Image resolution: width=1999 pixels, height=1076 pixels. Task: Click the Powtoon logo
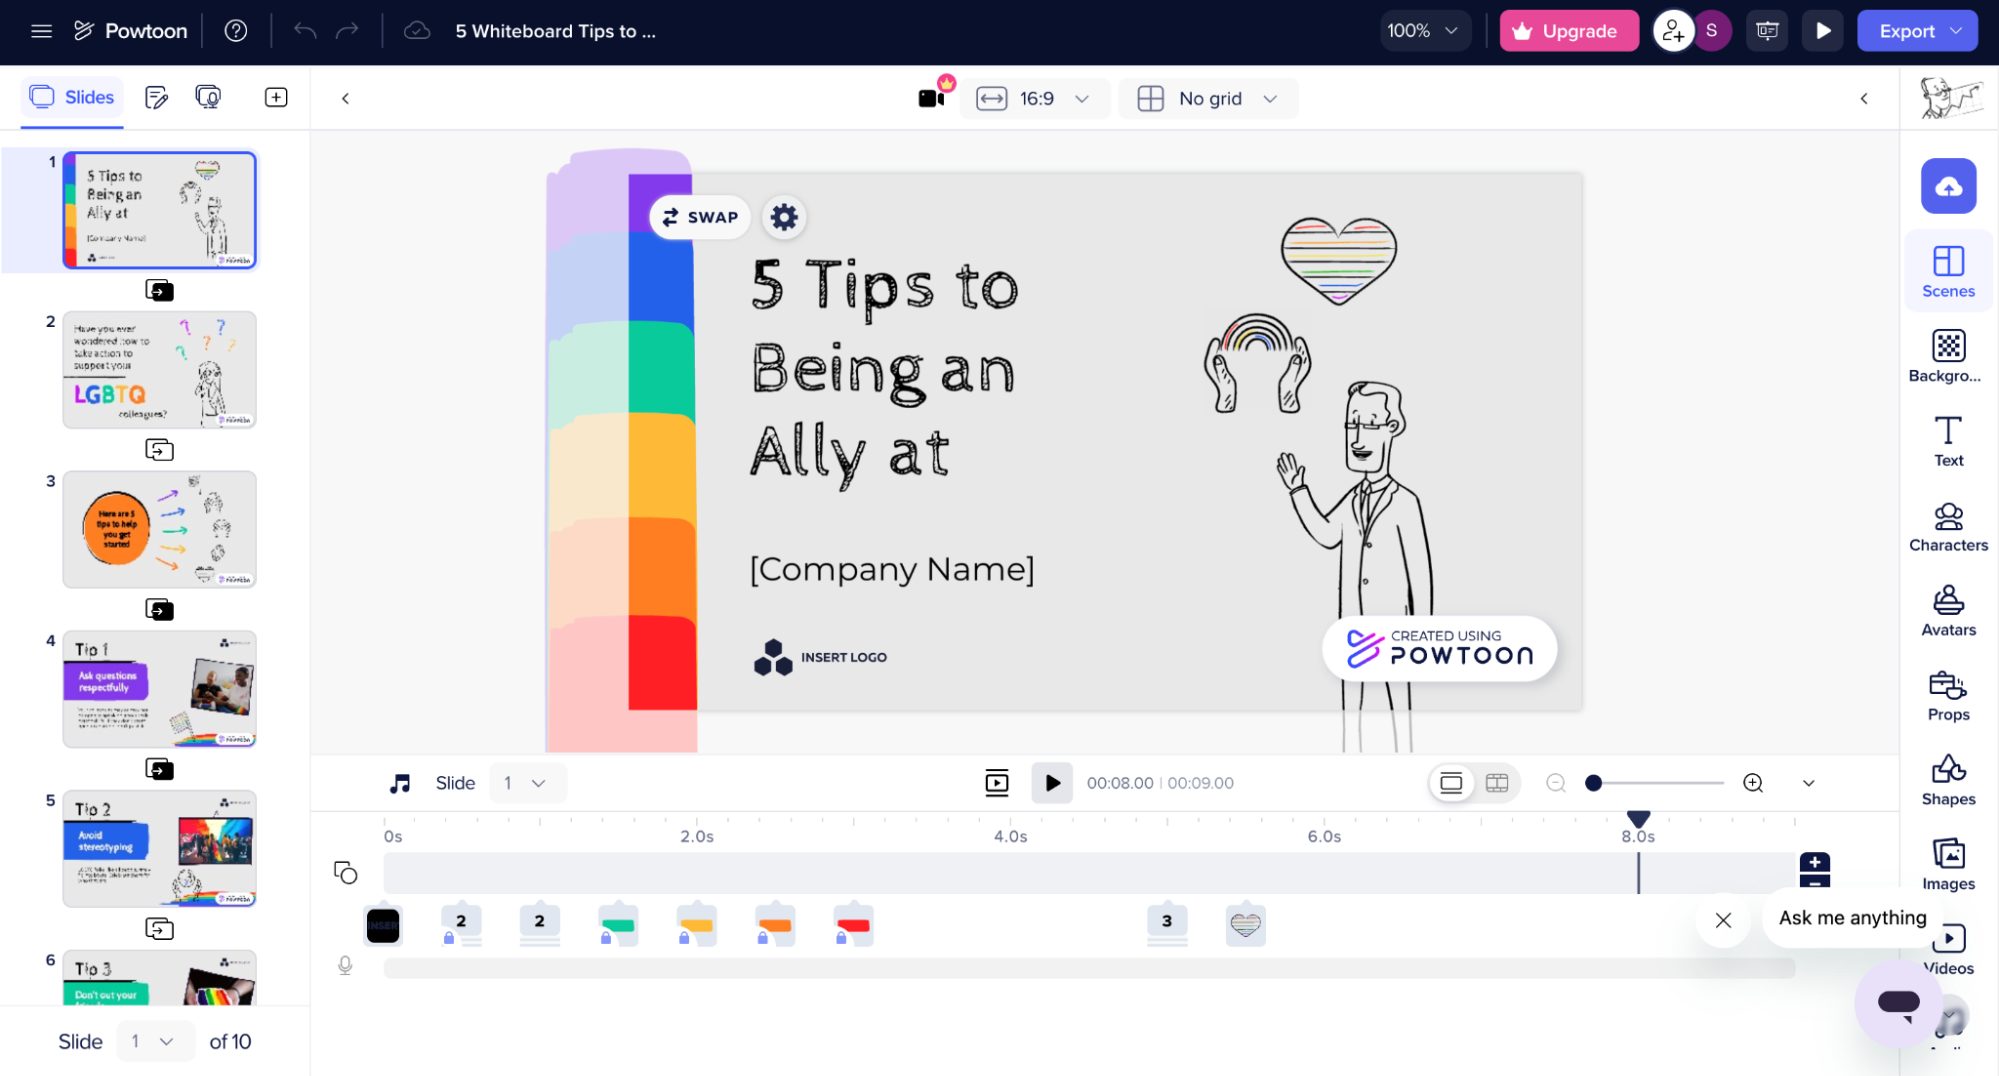tap(131, 31)
